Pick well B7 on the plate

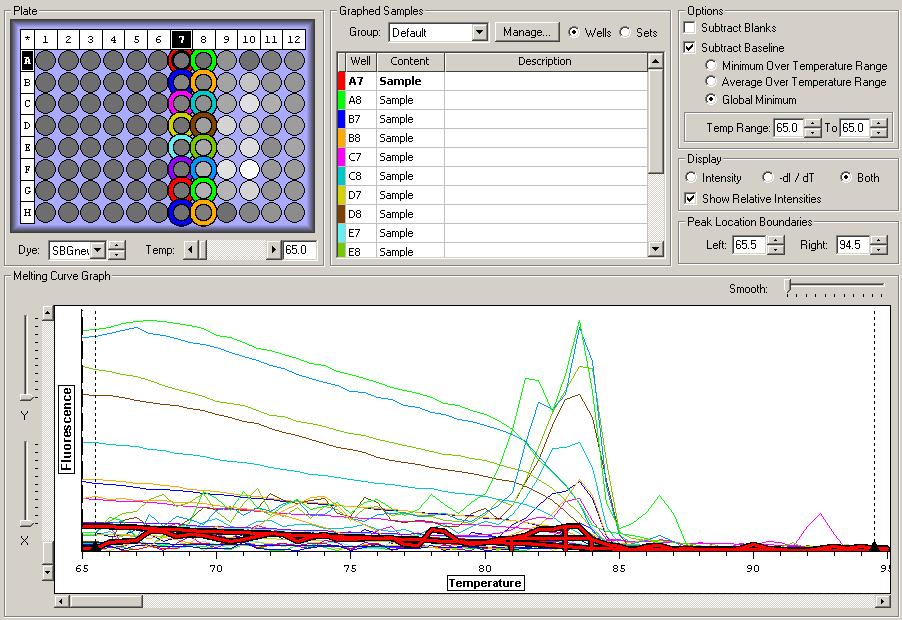pyautogui.click(x=181, y=82)
